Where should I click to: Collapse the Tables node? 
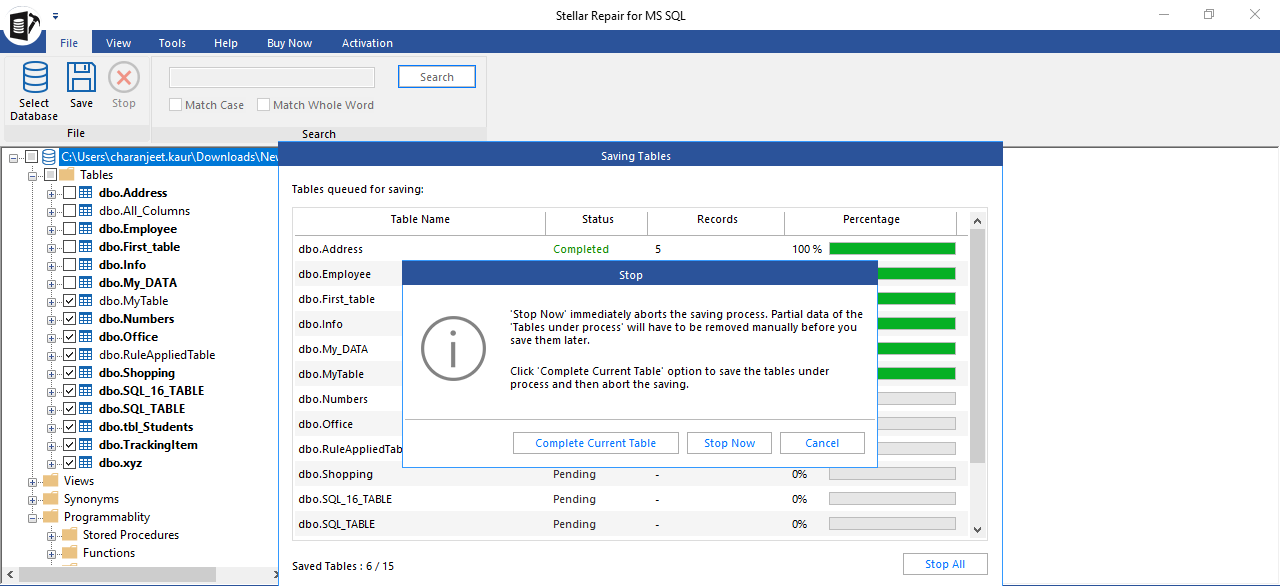(x=32, y=175)
